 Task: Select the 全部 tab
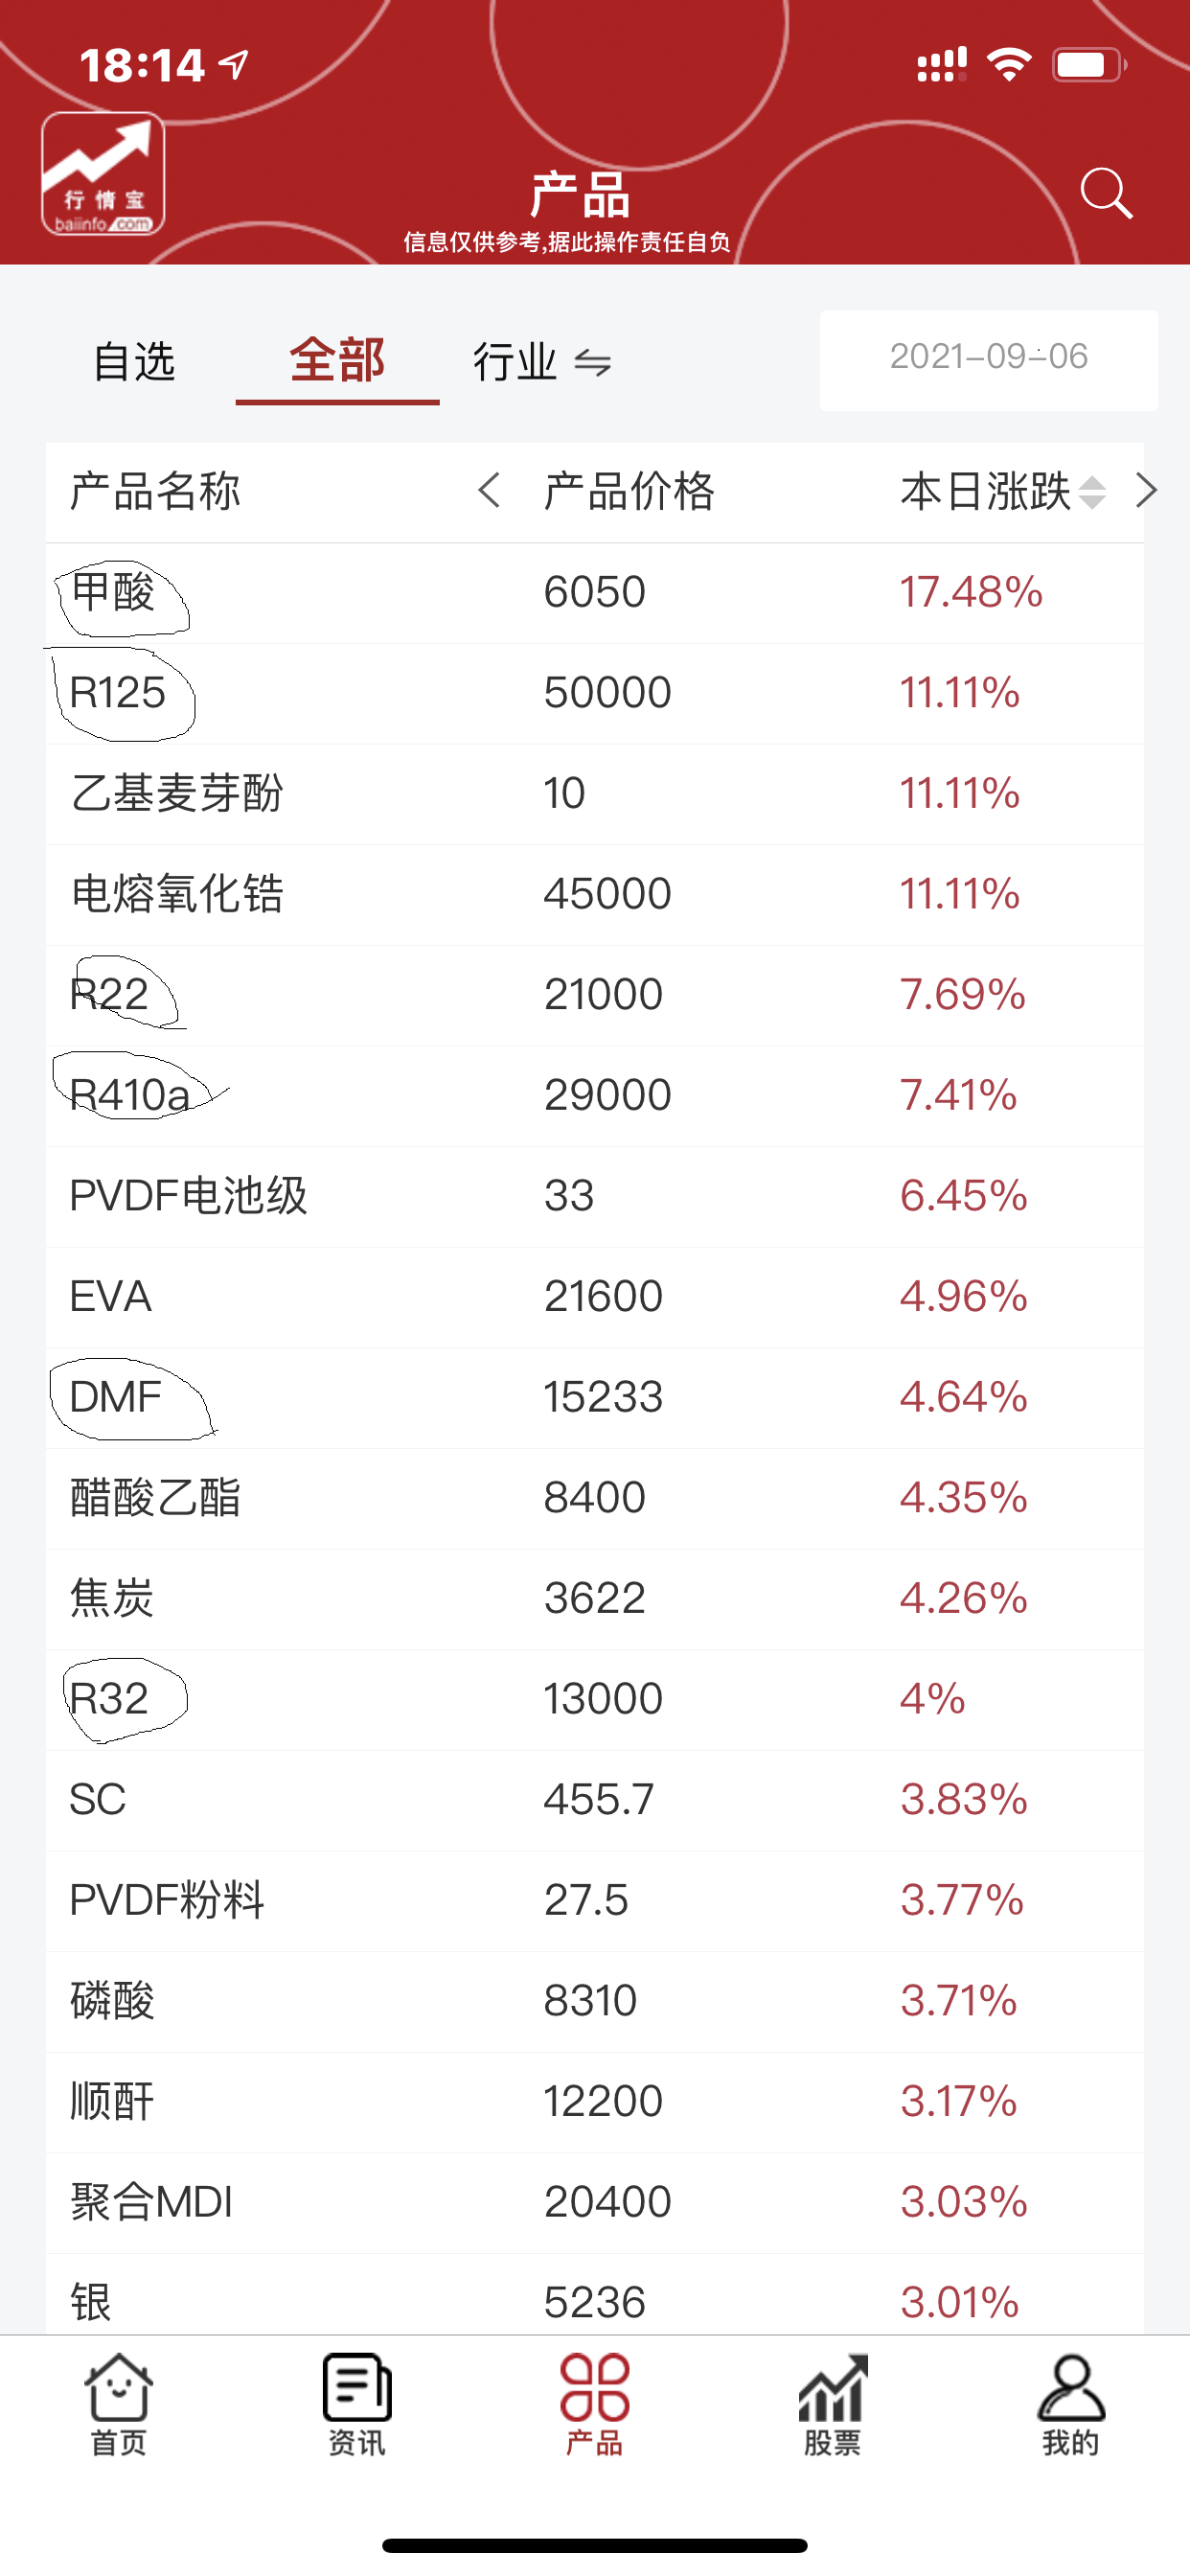point(337,361)
